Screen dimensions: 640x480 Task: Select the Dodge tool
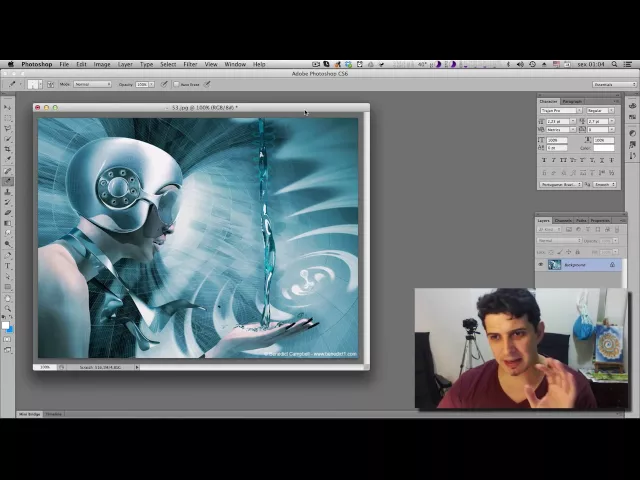point(7,244)
